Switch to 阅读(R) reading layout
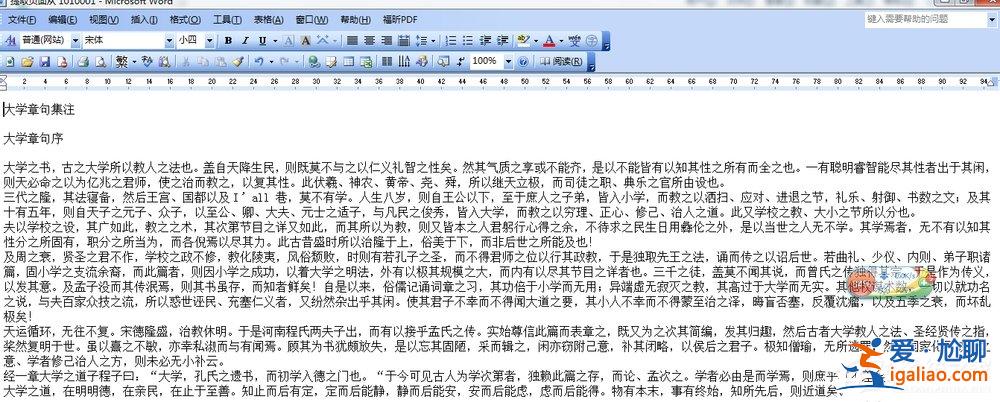This screenshot has width=1000, height=402. 561,62
